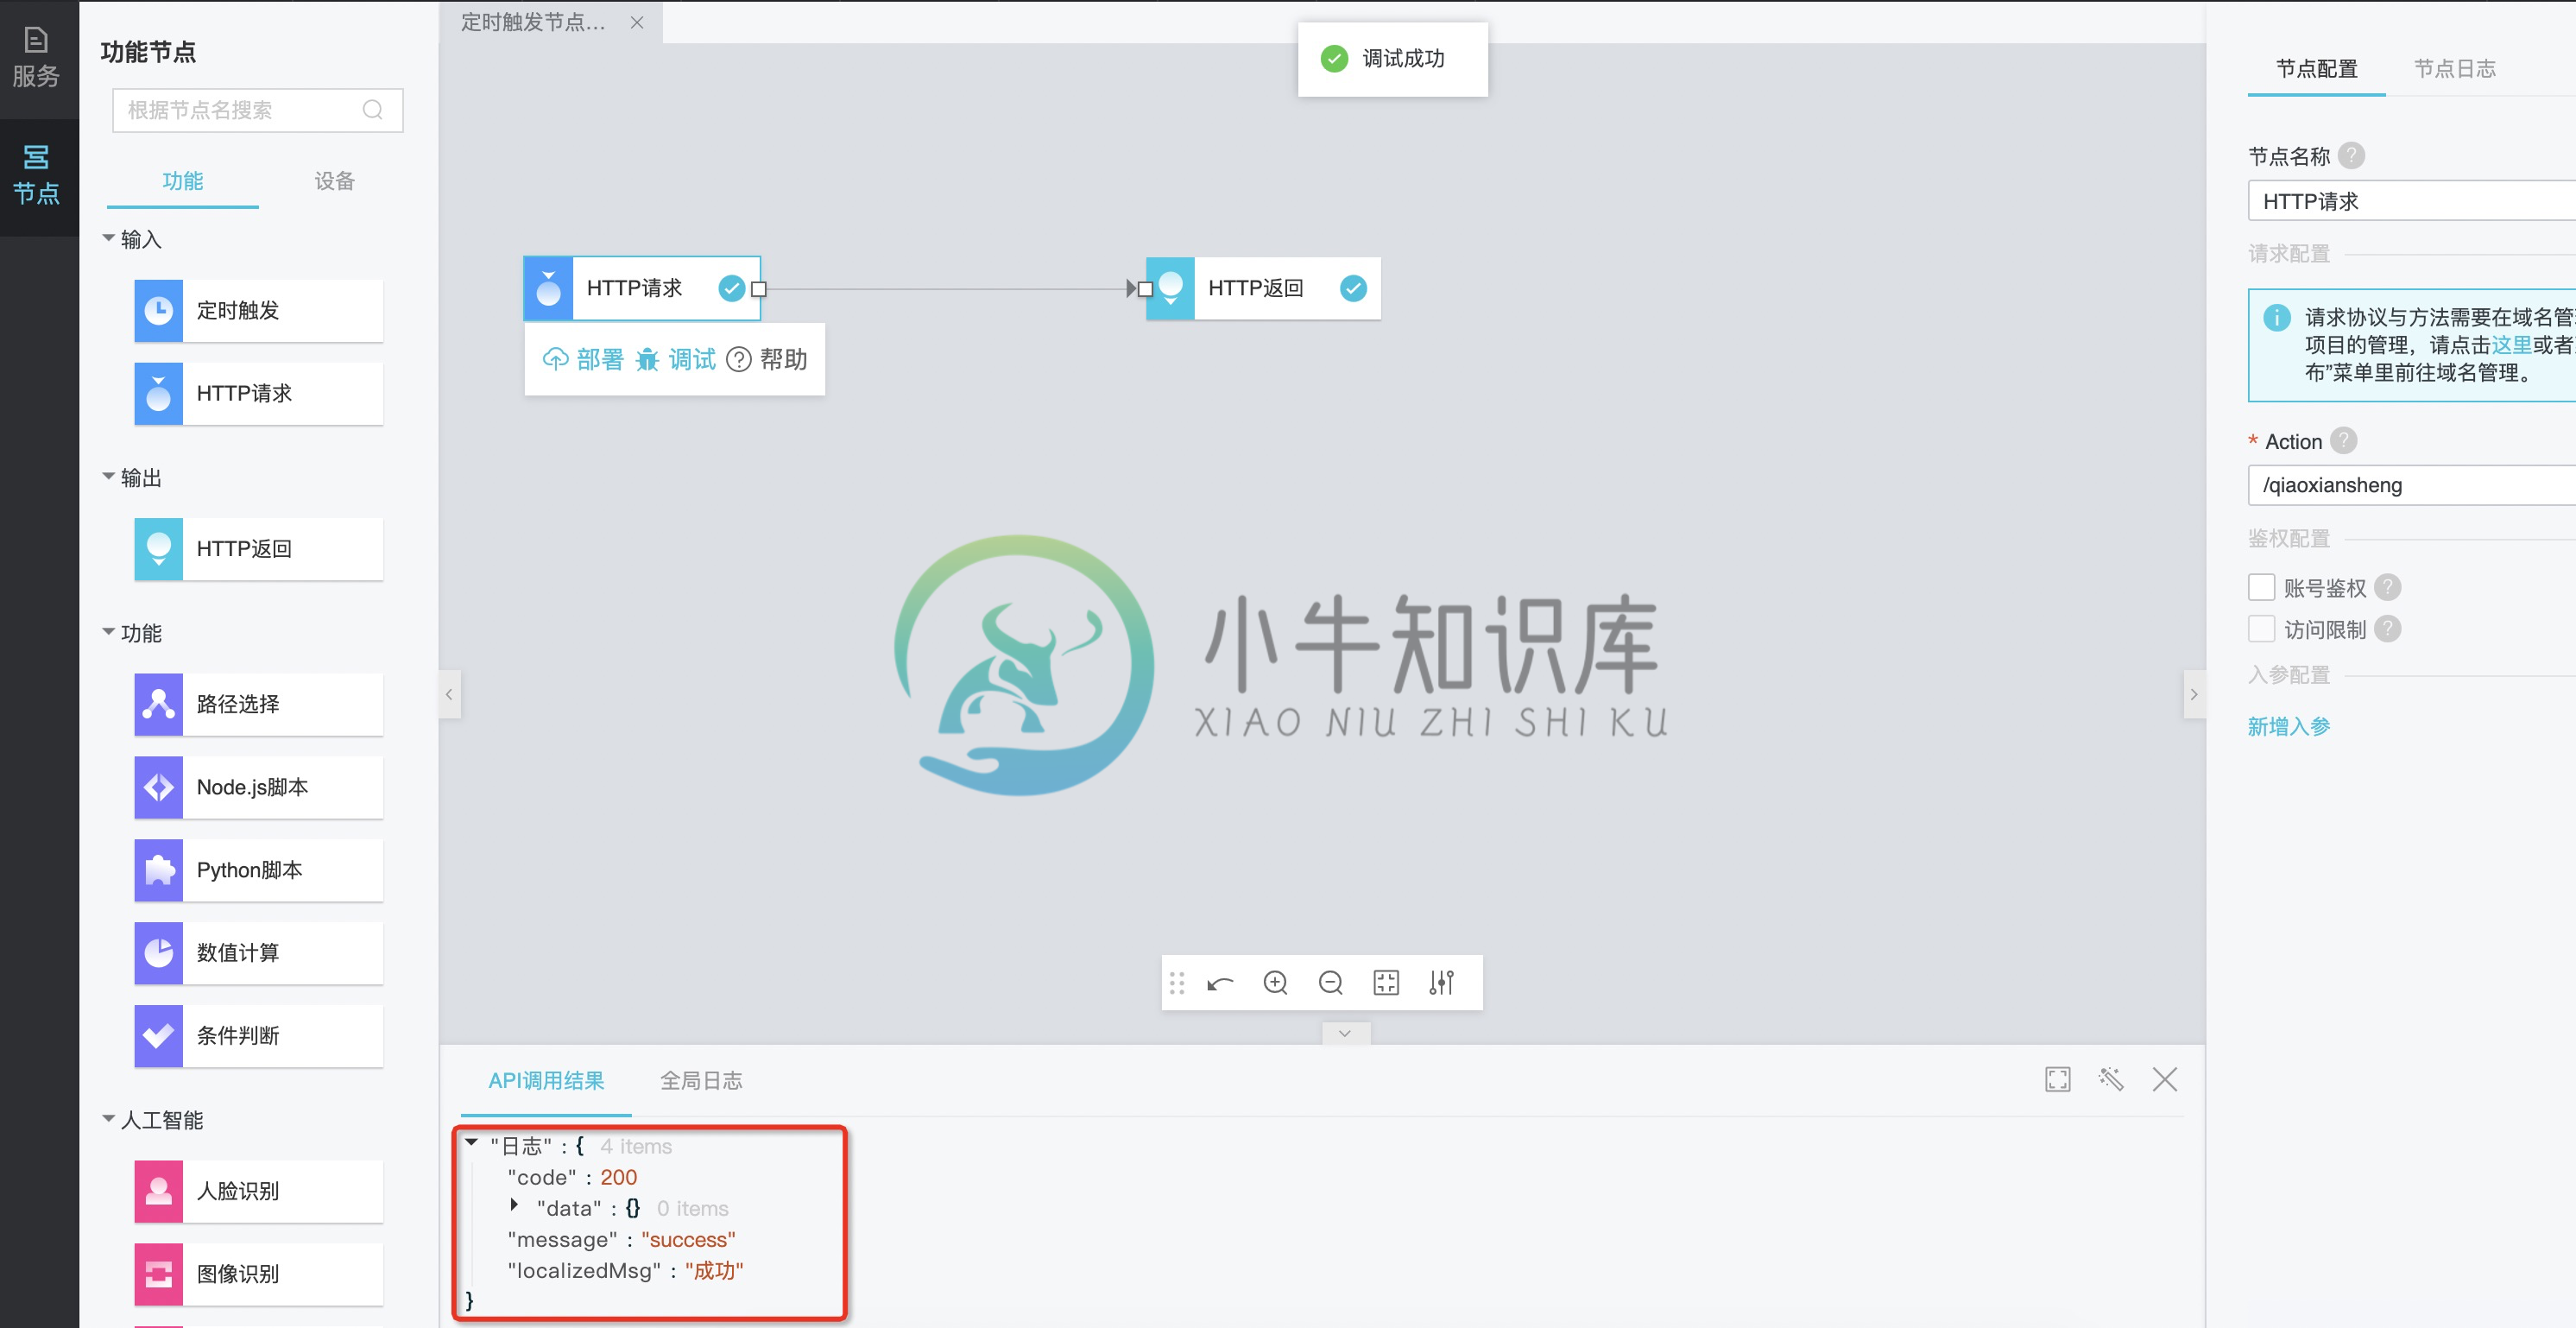Click help icon next to 节点名称
The width and height of the screenshot is (2576, 1328).
[x=2352, y=156]
